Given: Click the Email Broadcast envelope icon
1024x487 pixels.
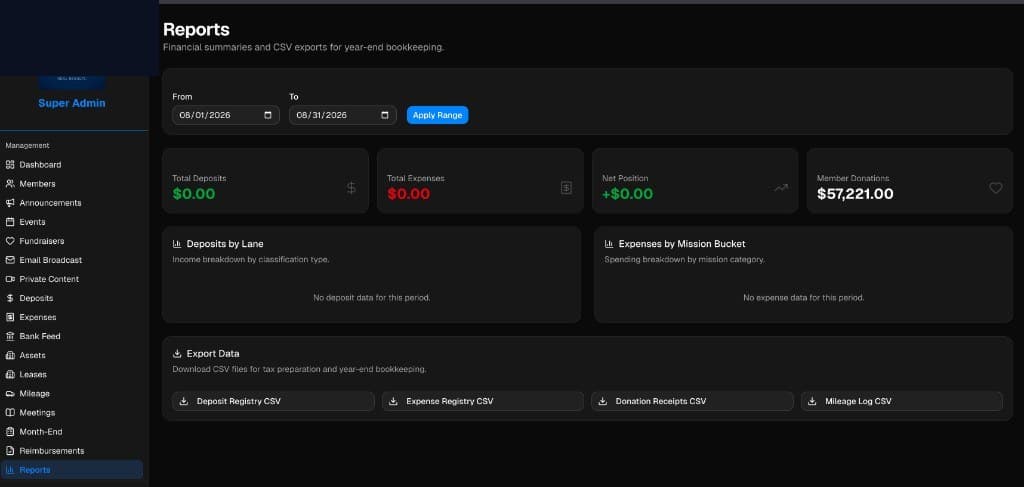Looking at the screenshot, I should 10,260.
